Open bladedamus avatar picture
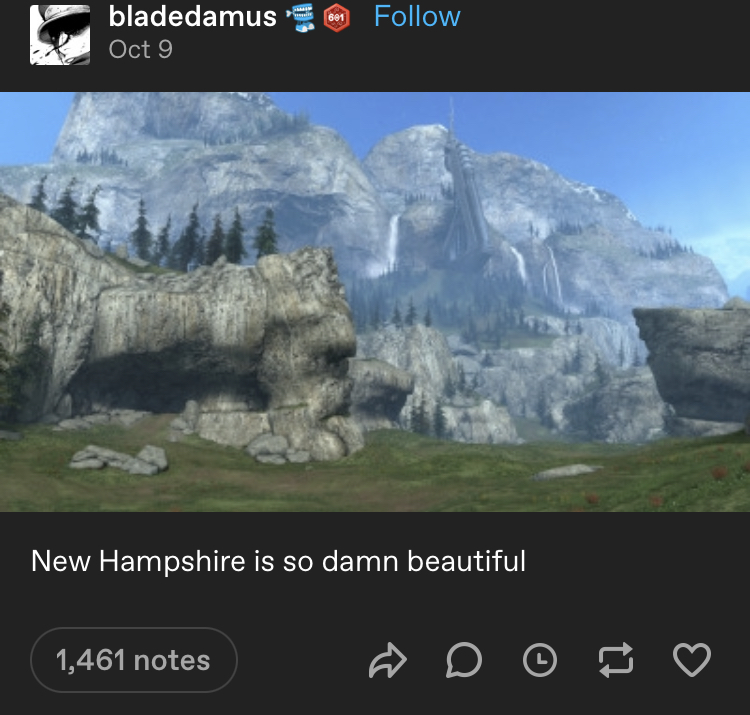 pyautogui.click(x=60, y=34)
